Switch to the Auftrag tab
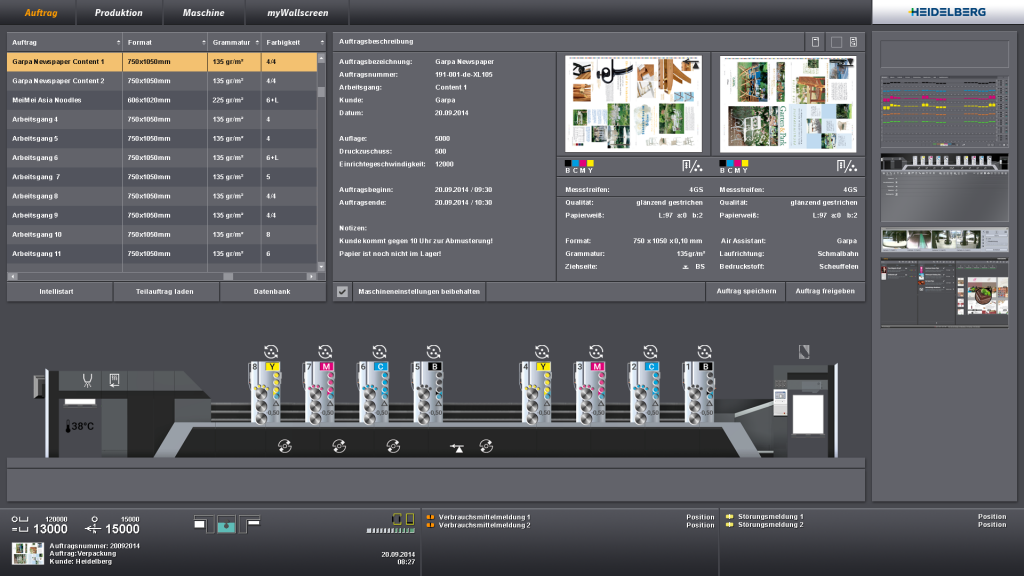This screenshot has height=576, width=1024. coord(41,12)
